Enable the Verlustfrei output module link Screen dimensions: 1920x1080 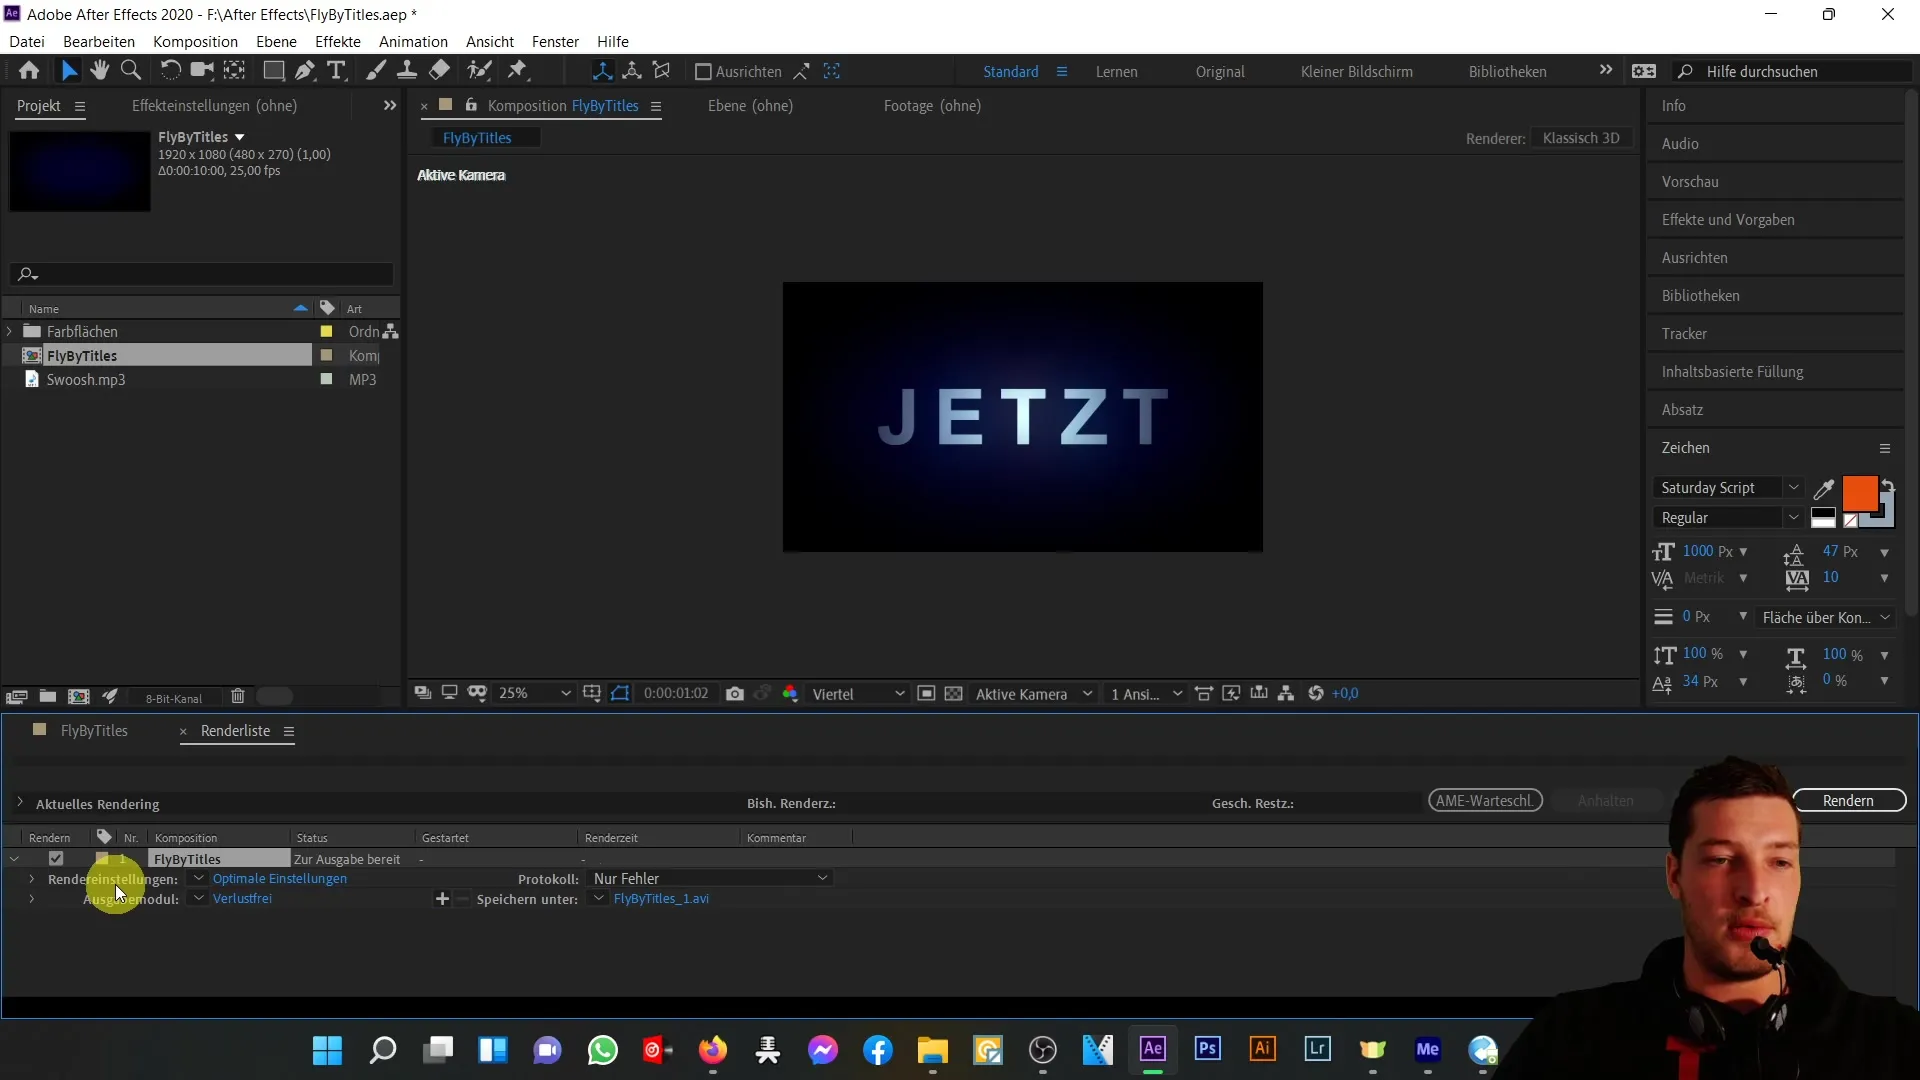(241, 898)
